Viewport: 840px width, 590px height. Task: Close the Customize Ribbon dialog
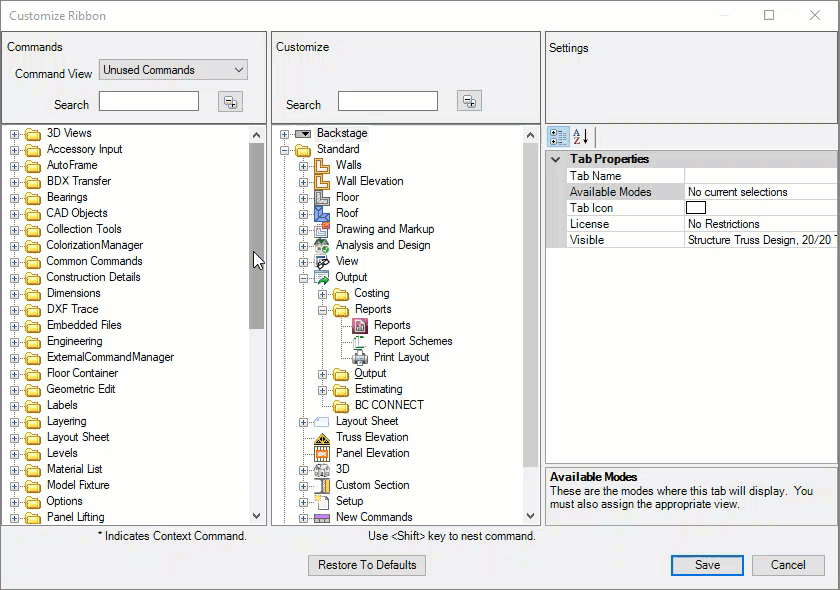click(815, 15)
